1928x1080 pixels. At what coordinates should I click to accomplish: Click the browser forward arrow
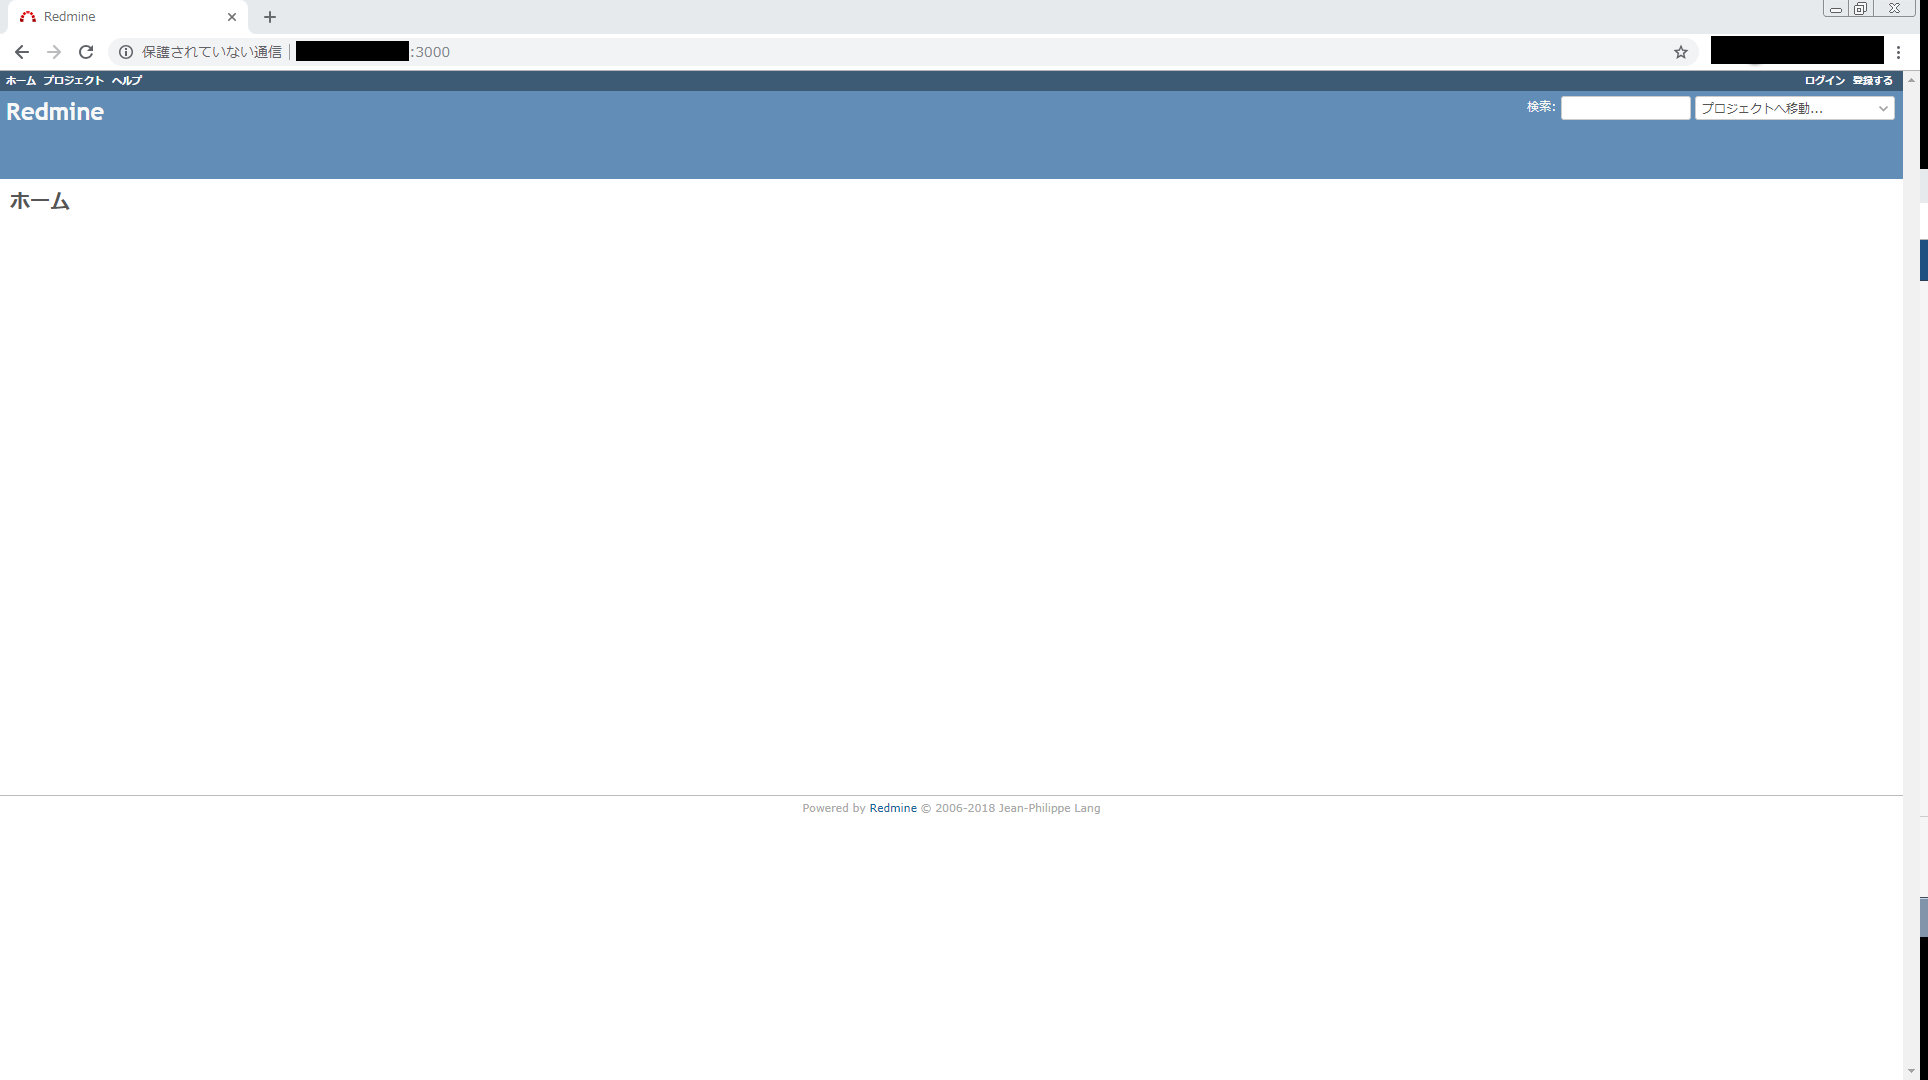click(54, 52)
